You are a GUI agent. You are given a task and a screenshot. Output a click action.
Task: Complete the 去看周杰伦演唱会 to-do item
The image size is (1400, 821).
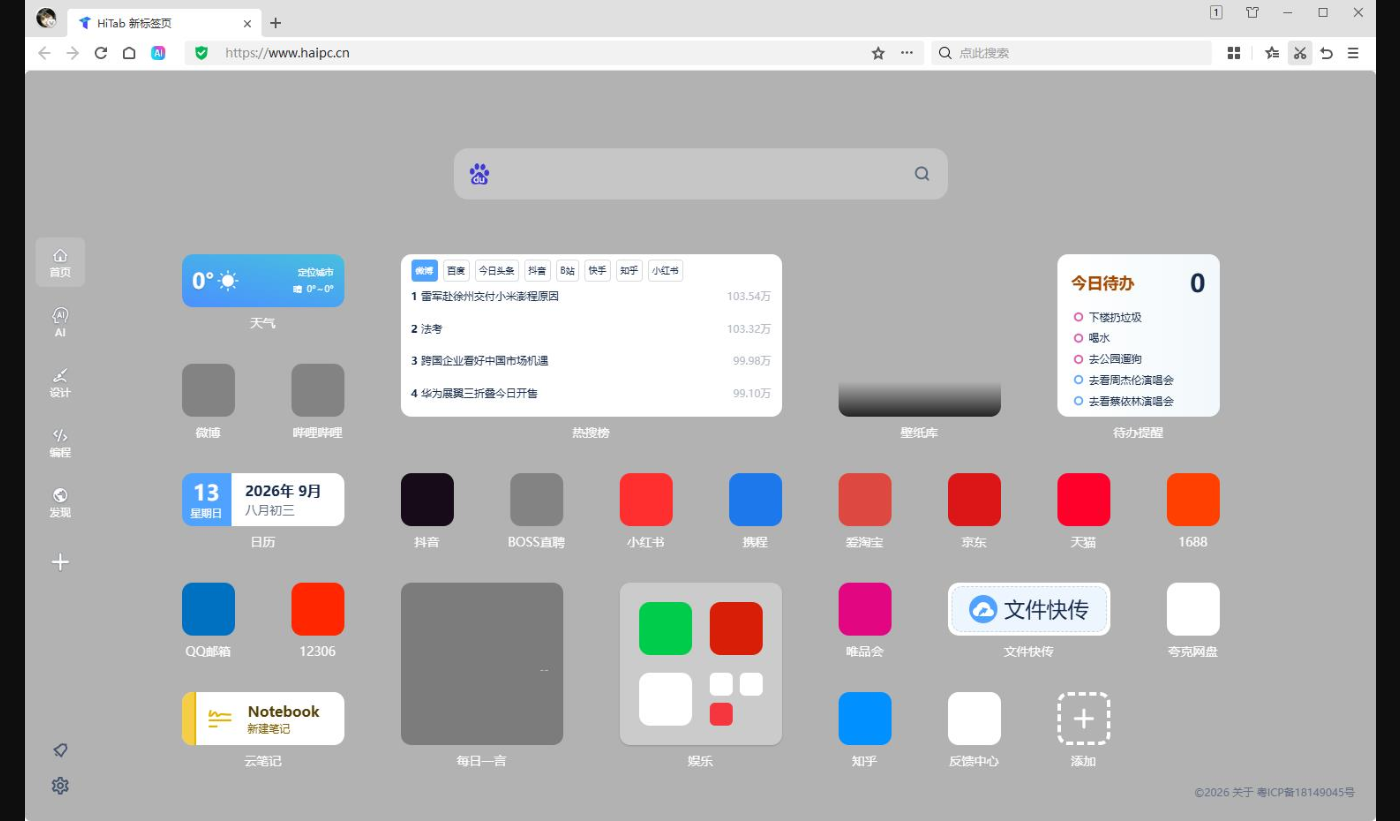pyautogui.click(x=1078, y=380)
